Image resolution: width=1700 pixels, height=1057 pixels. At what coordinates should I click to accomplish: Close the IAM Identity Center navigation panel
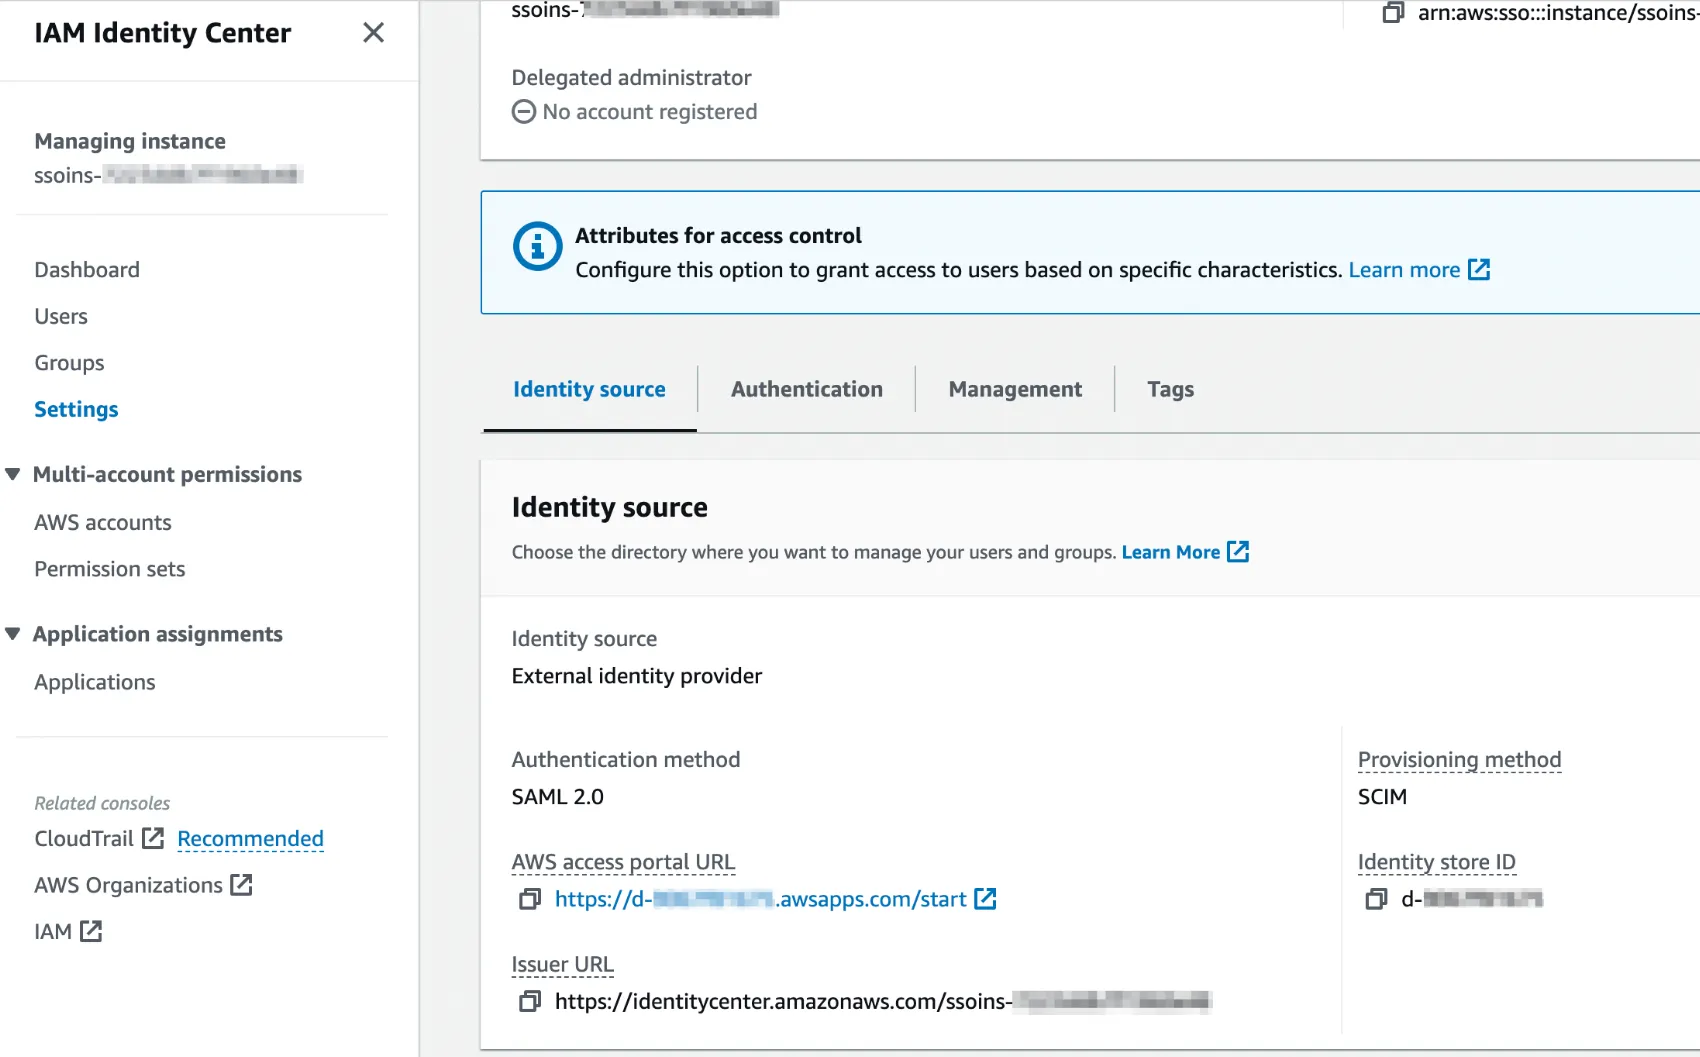373,32
